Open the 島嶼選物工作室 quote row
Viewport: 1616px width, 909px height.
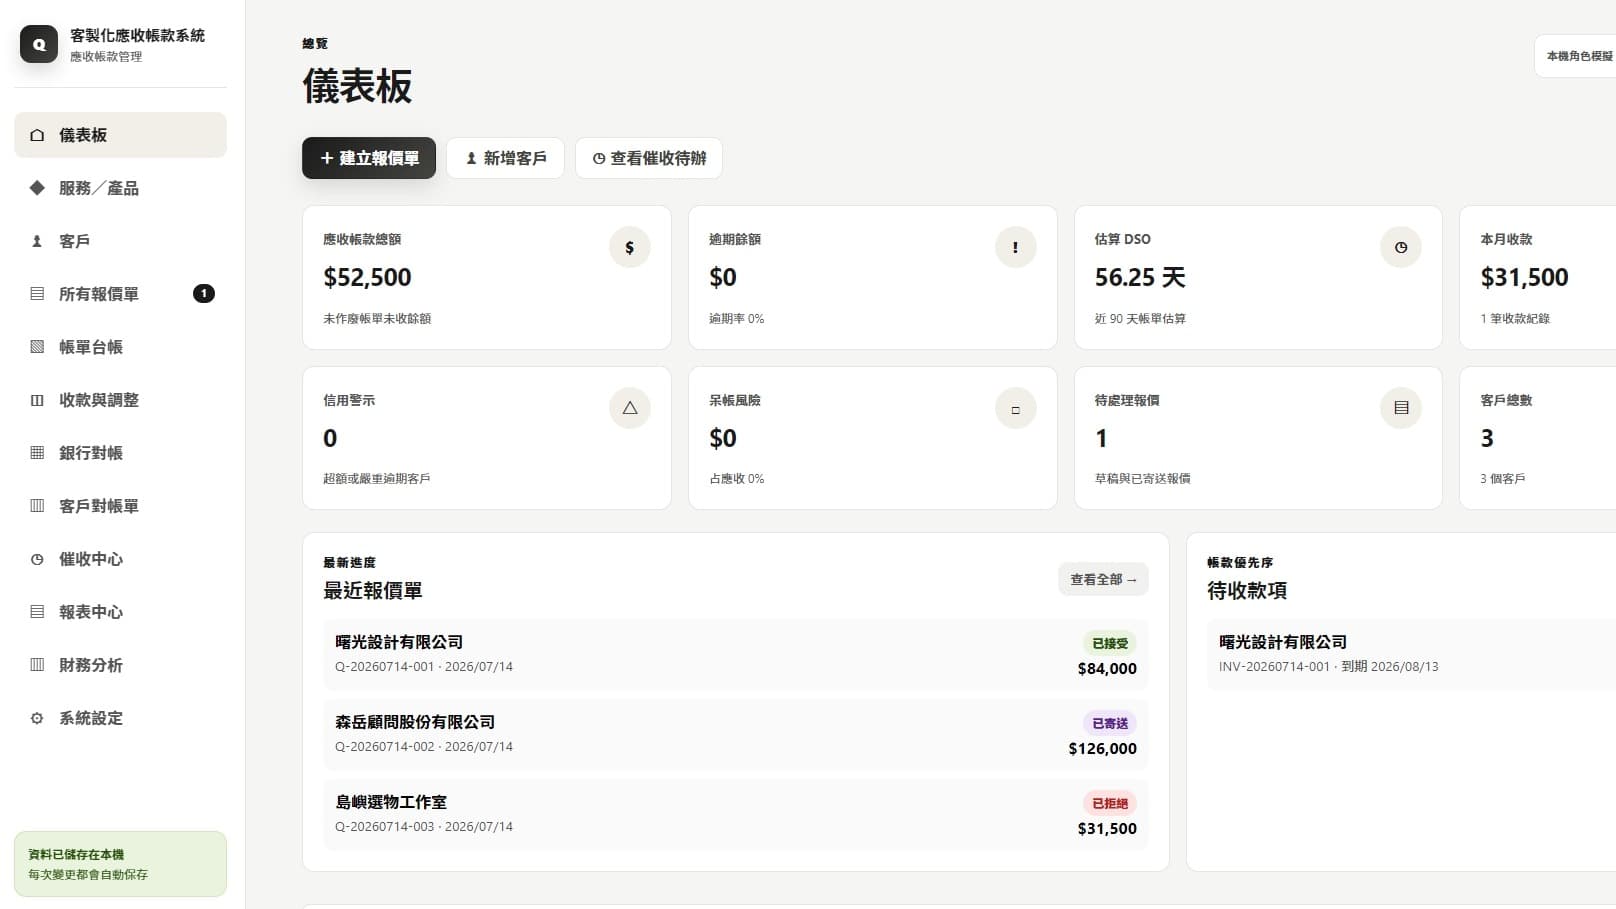[736, 815]
